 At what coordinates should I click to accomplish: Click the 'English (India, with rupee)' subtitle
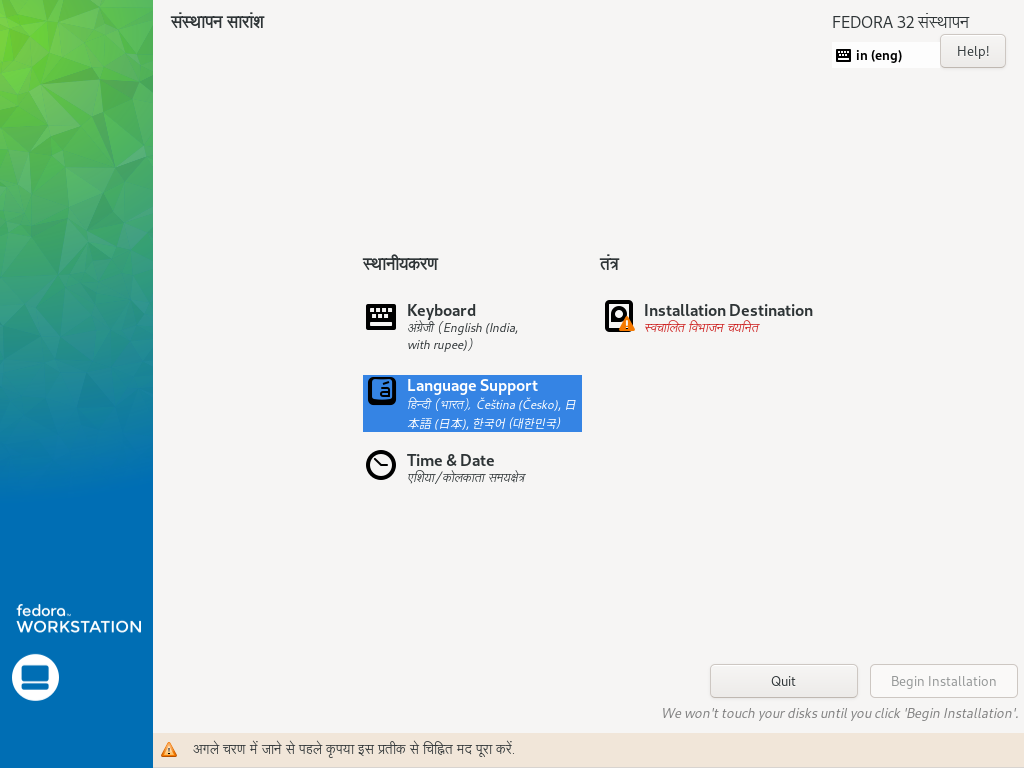click(x=463, y=336)
